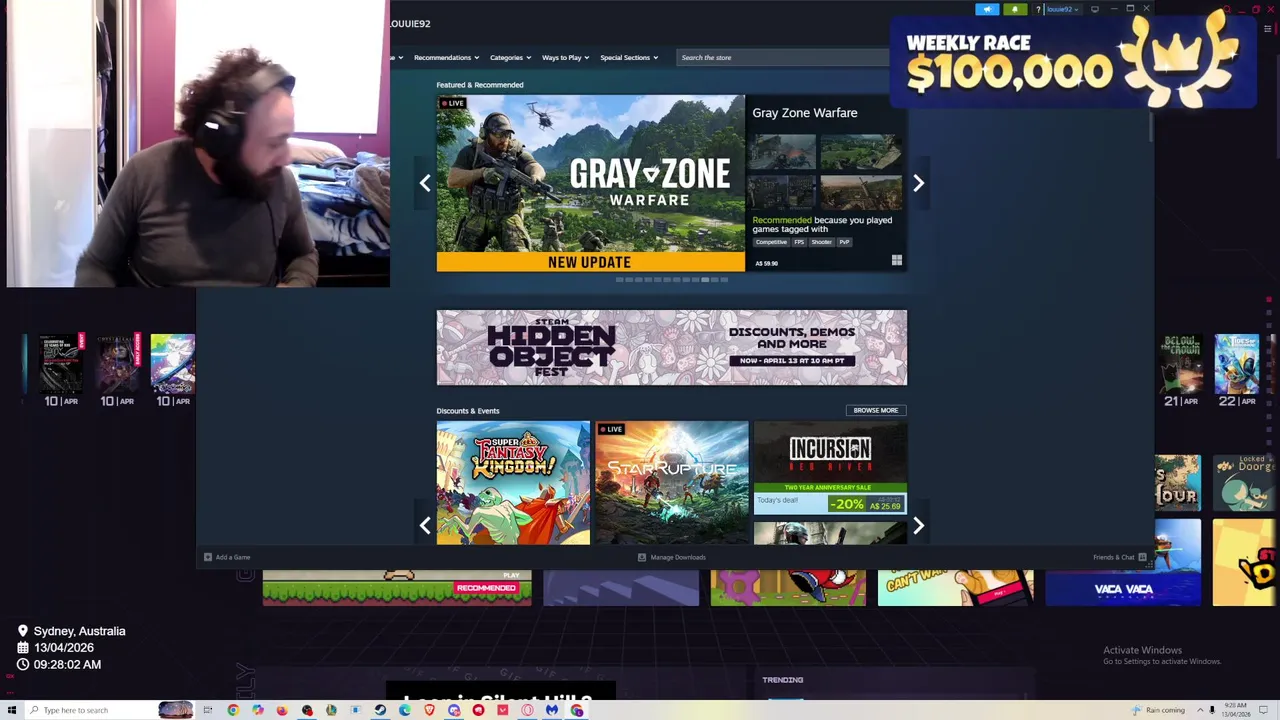Click the Friends & Chat grid icon

[1142, 557]
